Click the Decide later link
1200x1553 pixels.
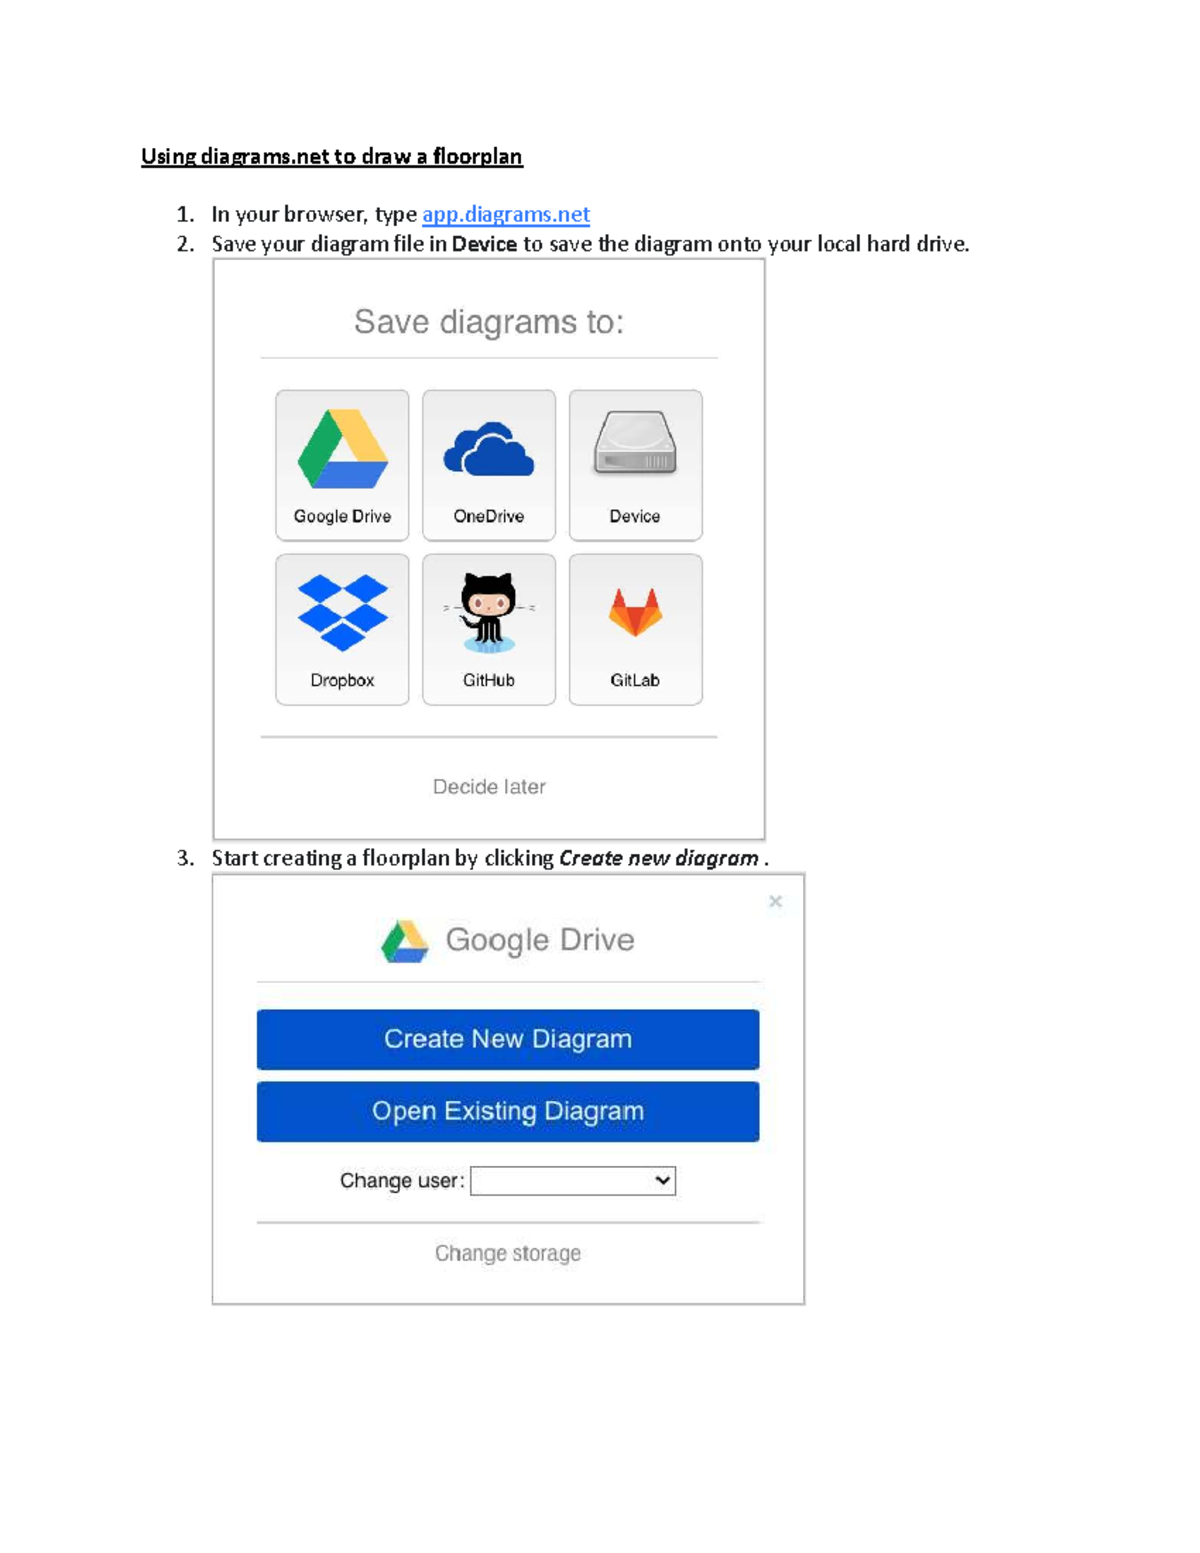pyautogui.click(x=489, y=787)
